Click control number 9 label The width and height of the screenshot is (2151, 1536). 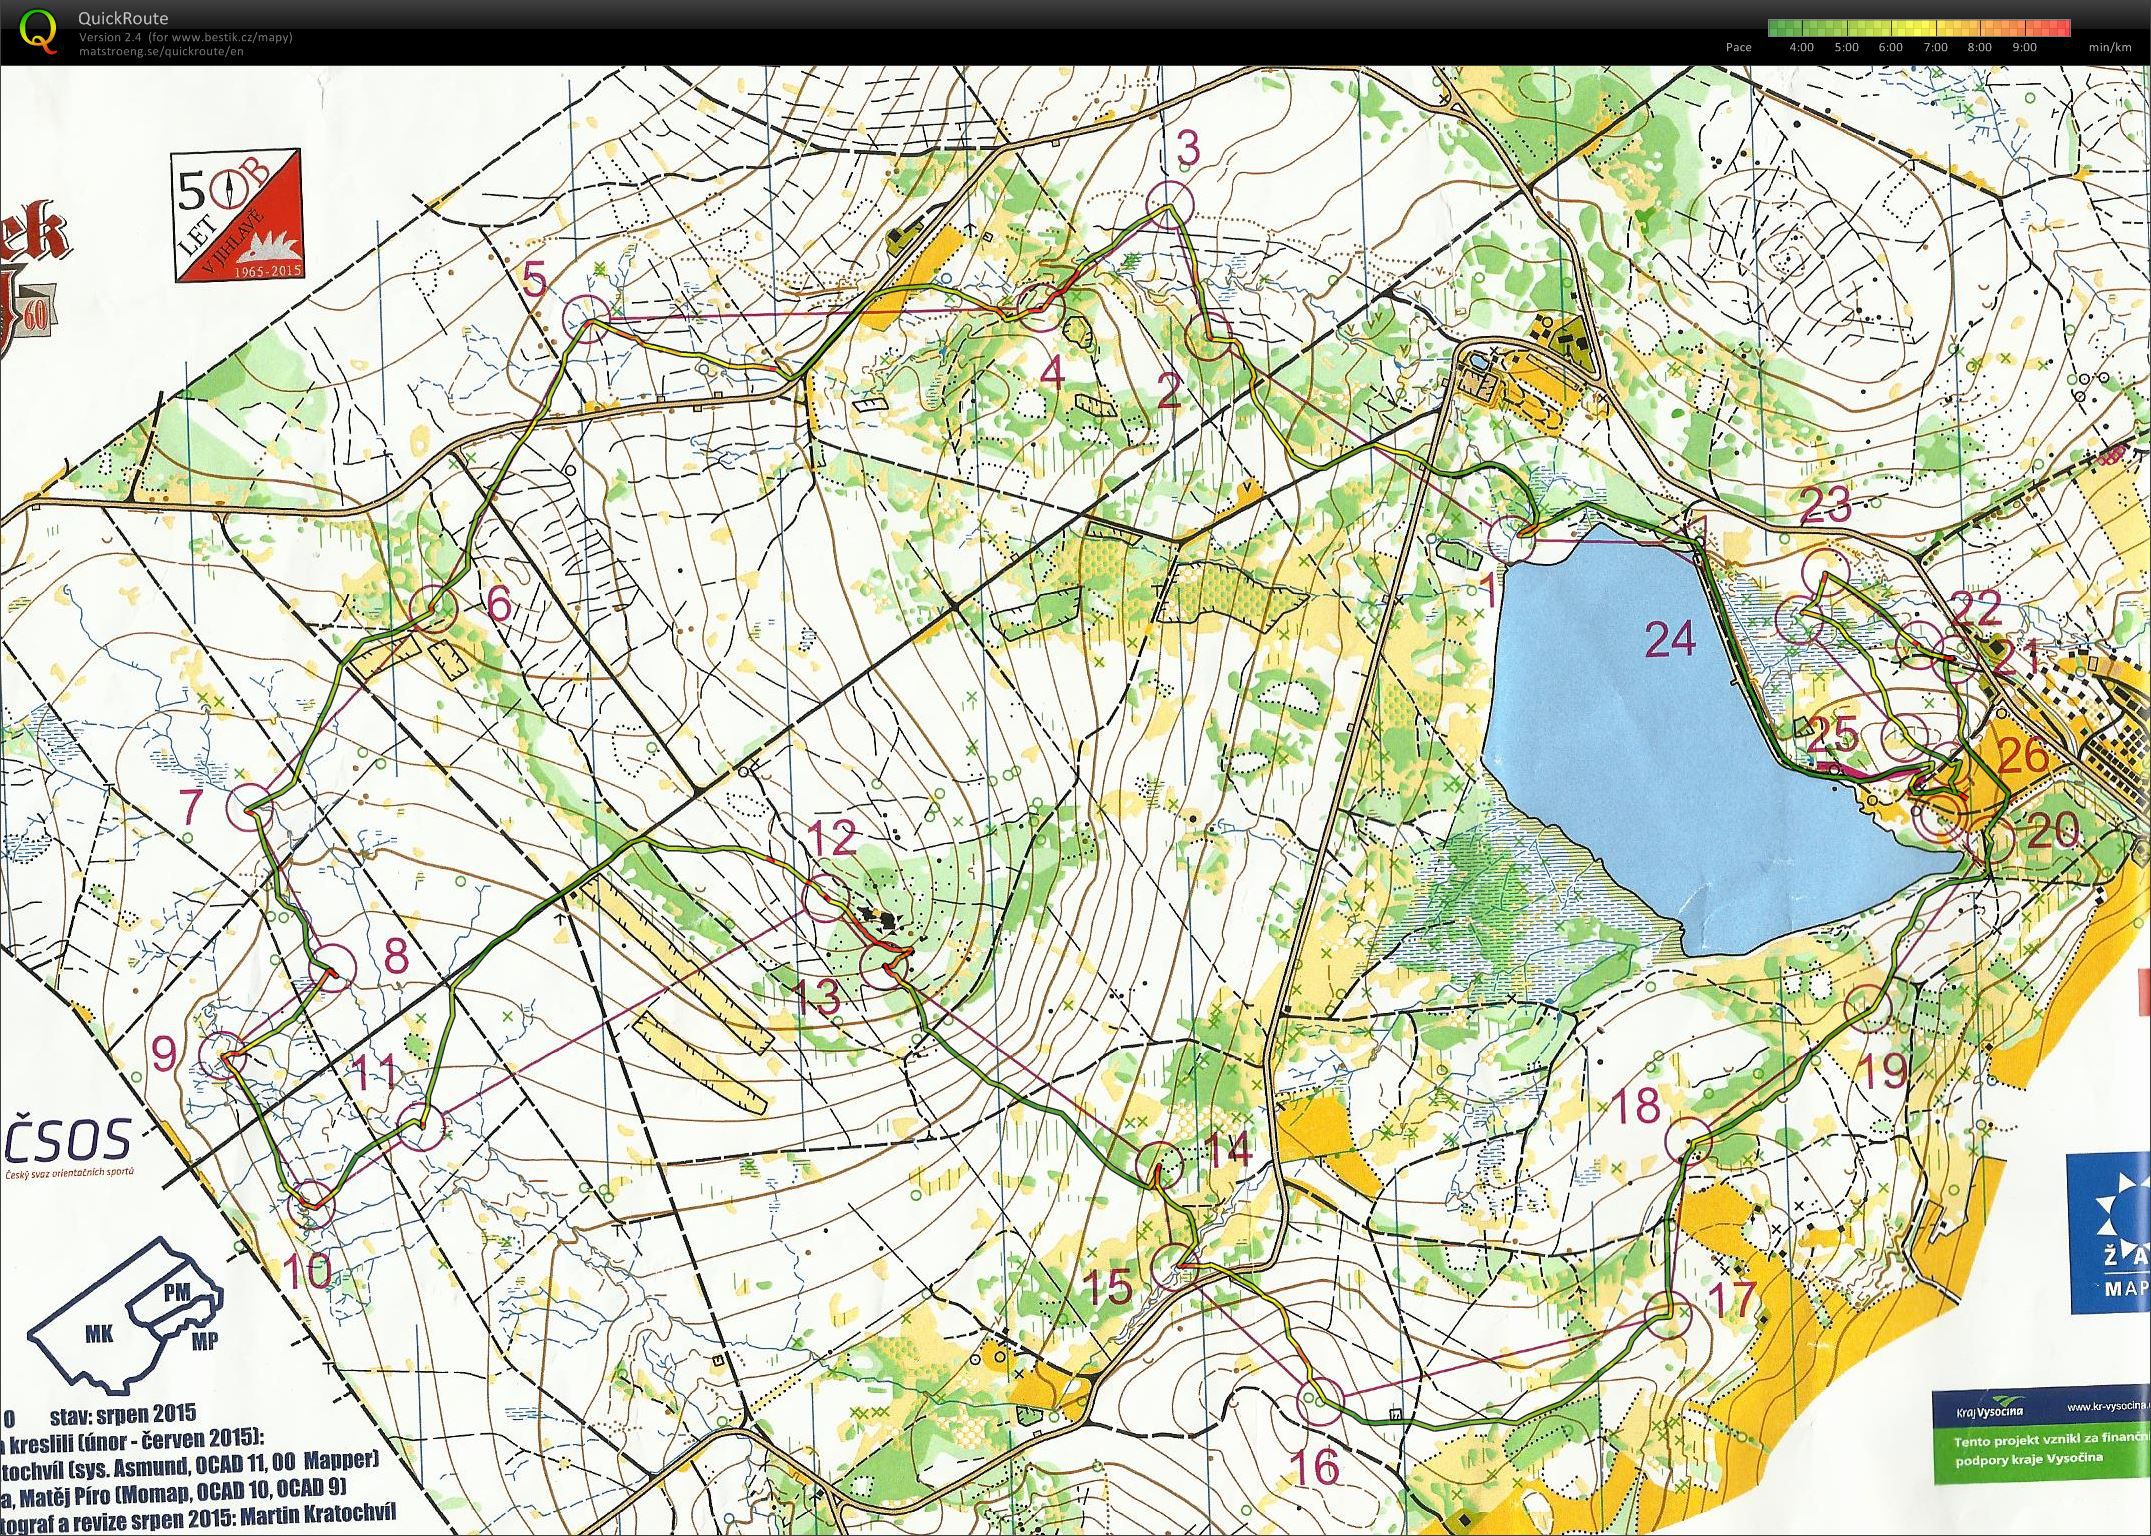[x=163, y=1053]
